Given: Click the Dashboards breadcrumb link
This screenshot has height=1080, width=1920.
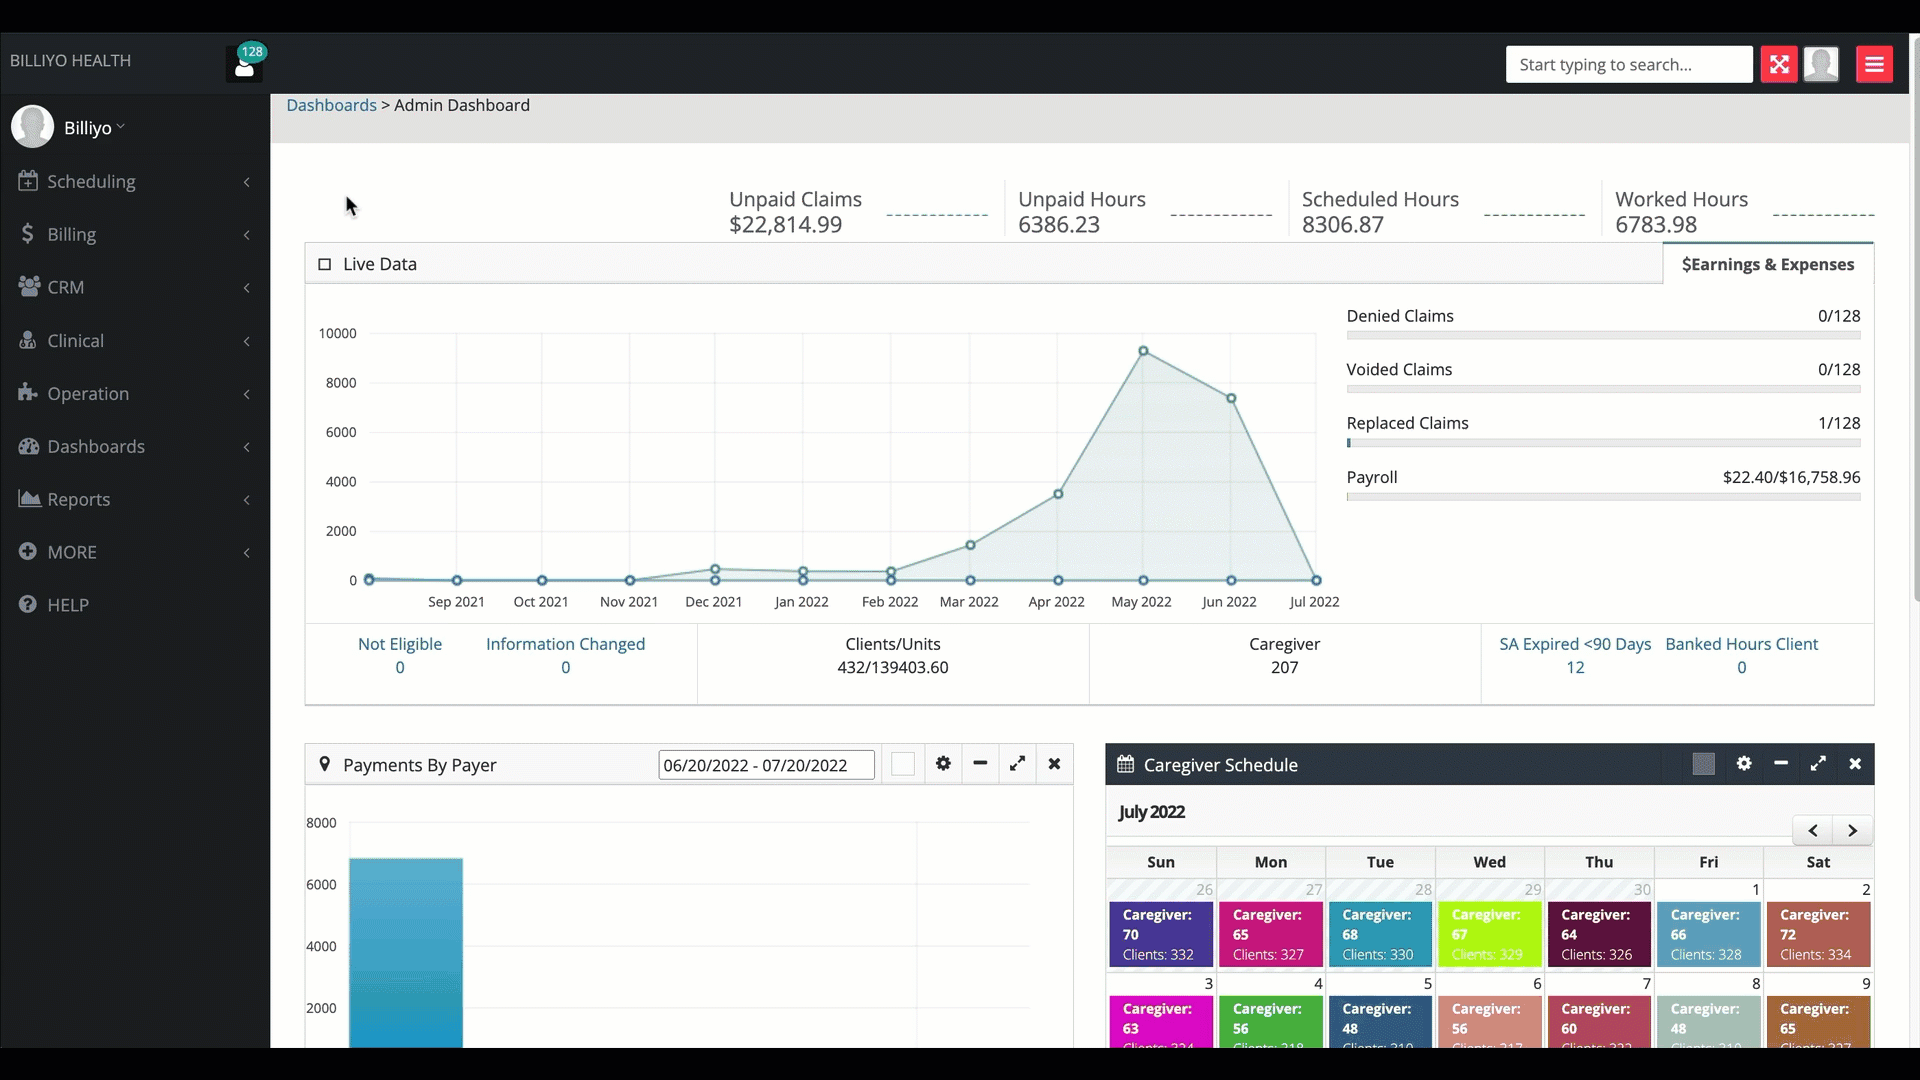Looking at the screenshot, I should pyautogui.click(x=331, y=106).
